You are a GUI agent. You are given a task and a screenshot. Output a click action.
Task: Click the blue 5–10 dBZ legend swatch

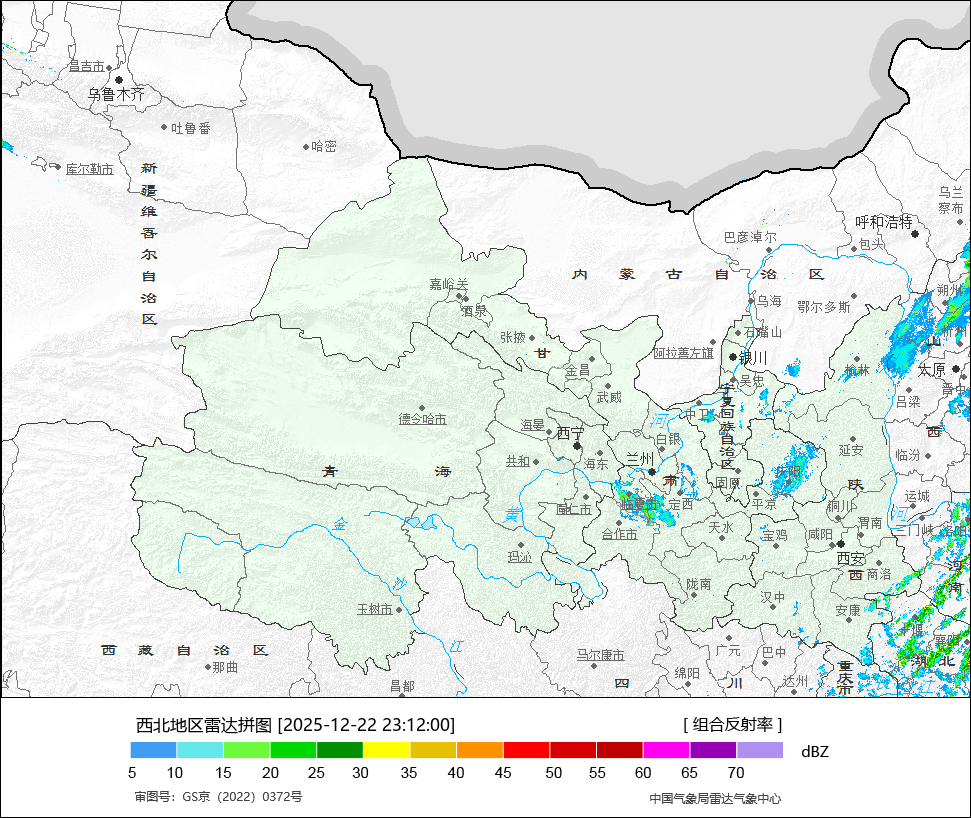tap(154, 750)
